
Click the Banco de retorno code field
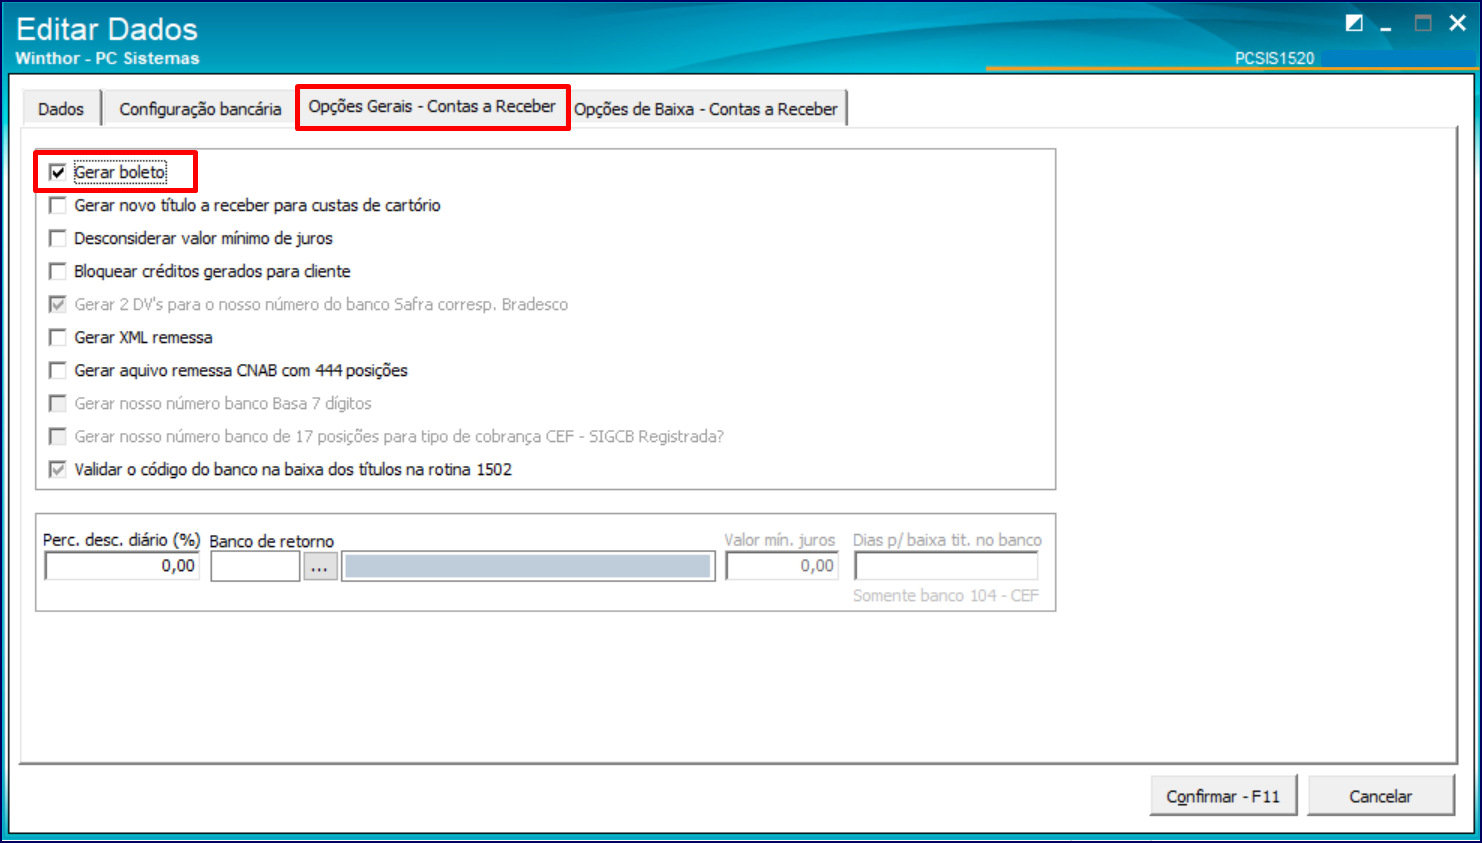pos(255,567)
